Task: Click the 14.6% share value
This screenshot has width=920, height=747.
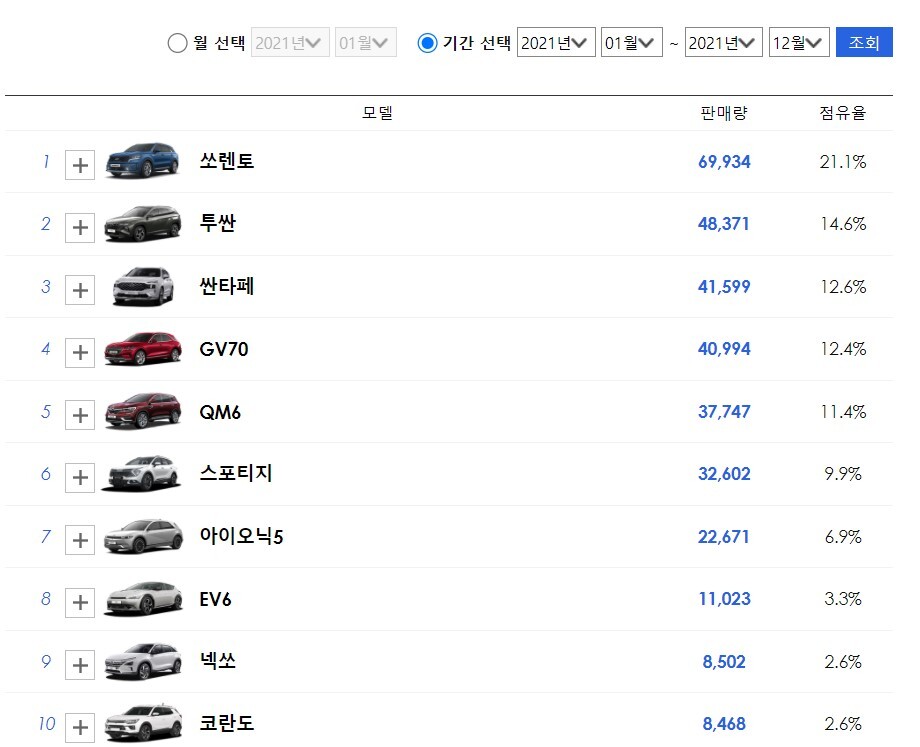Action: [x=843, y=224]
